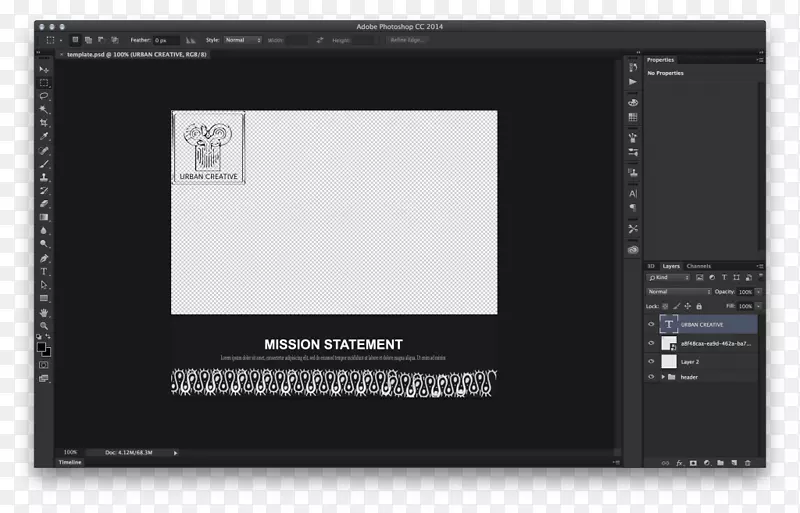Choose Intersect with Selection mode
Viewport: 800px width, 513px height.
pos(115,40)
